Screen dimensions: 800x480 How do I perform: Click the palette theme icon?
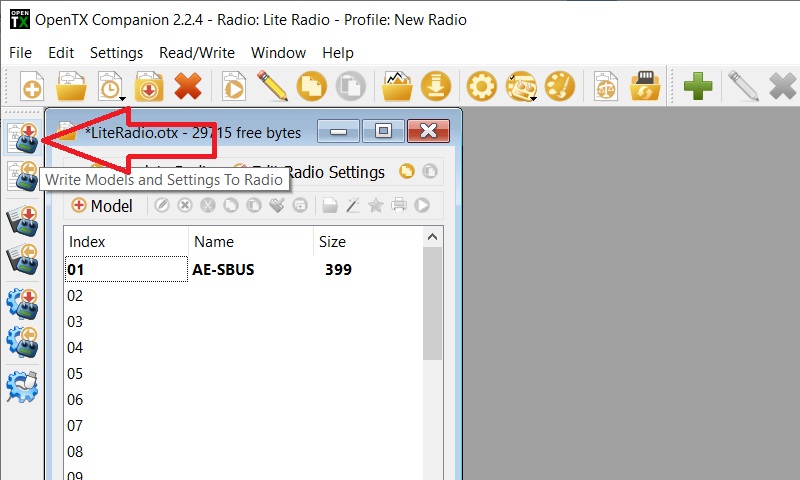pyautogui.click(x=560, y=86)
